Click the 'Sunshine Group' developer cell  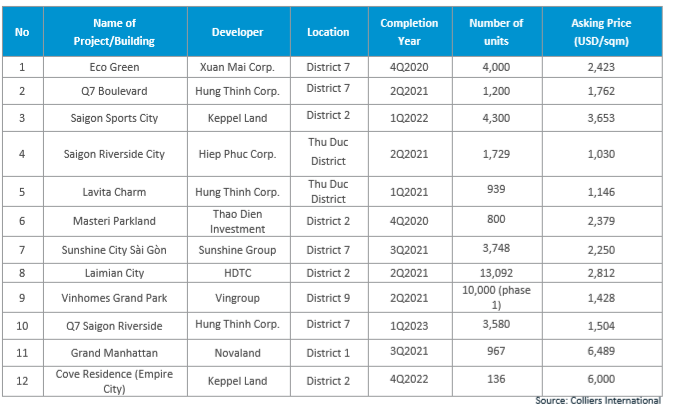pos(239,250)
